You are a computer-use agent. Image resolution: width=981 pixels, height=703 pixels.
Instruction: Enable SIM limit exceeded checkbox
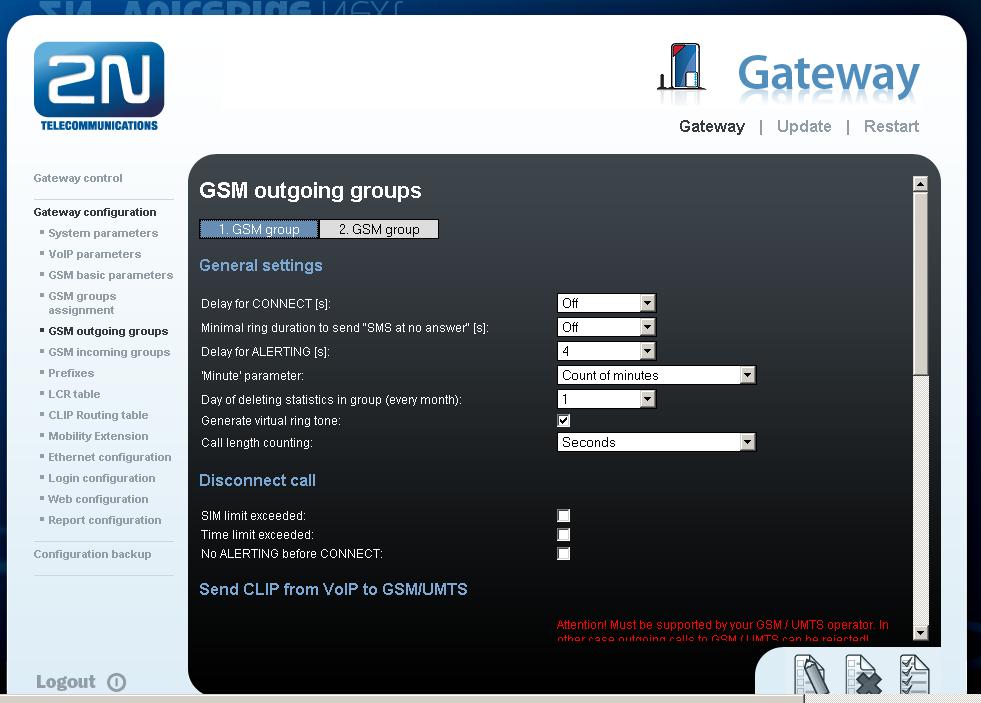click(564, 515)
